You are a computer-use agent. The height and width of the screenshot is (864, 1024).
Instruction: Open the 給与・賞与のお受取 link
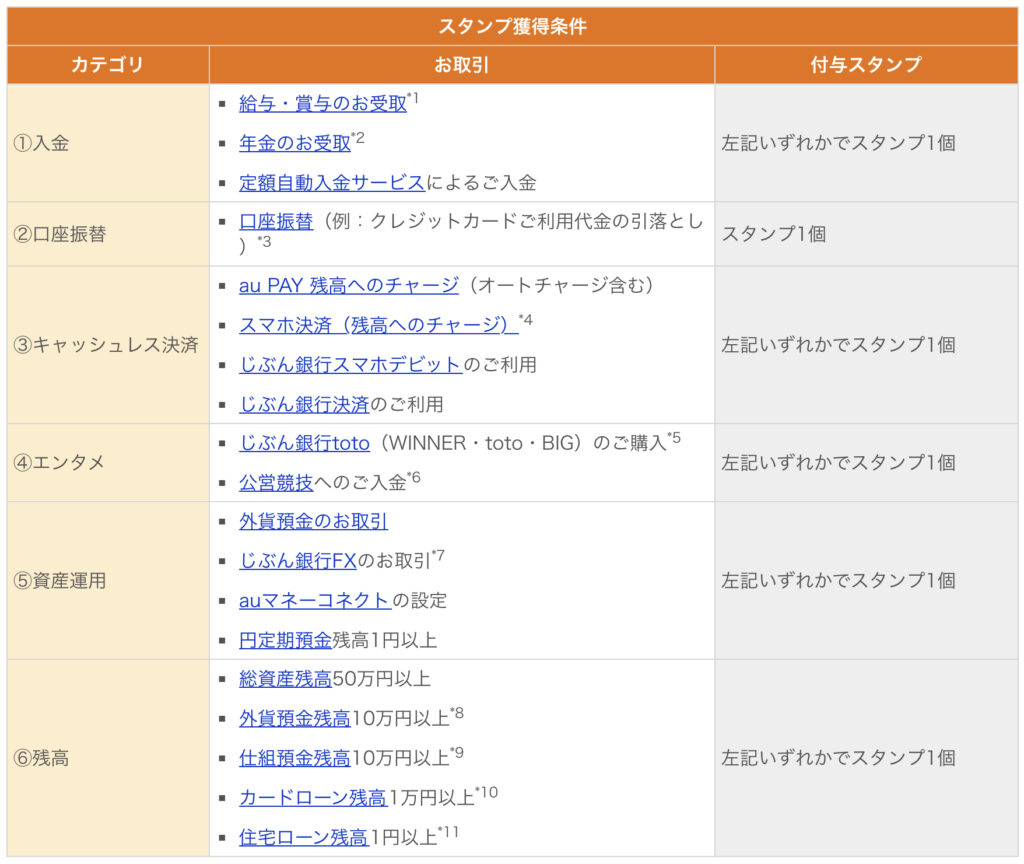coord(323,104)
